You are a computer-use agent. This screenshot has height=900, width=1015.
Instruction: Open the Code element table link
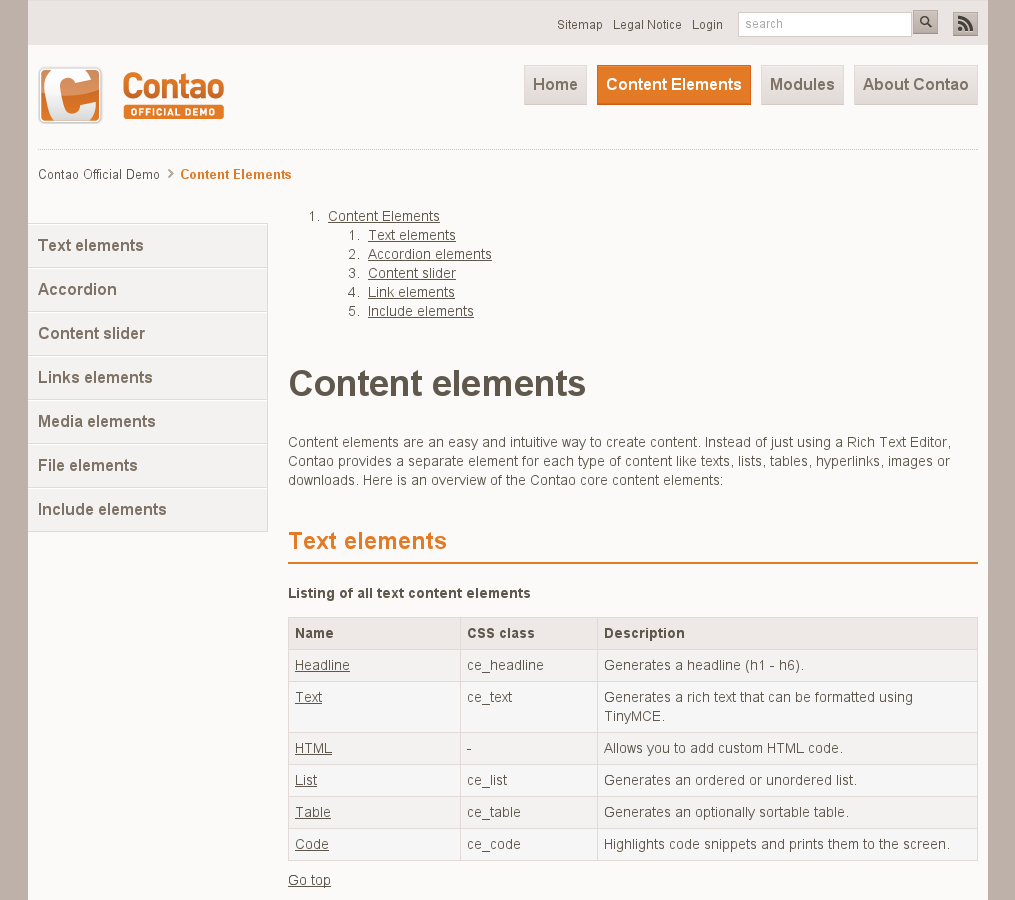click(312, 844)
